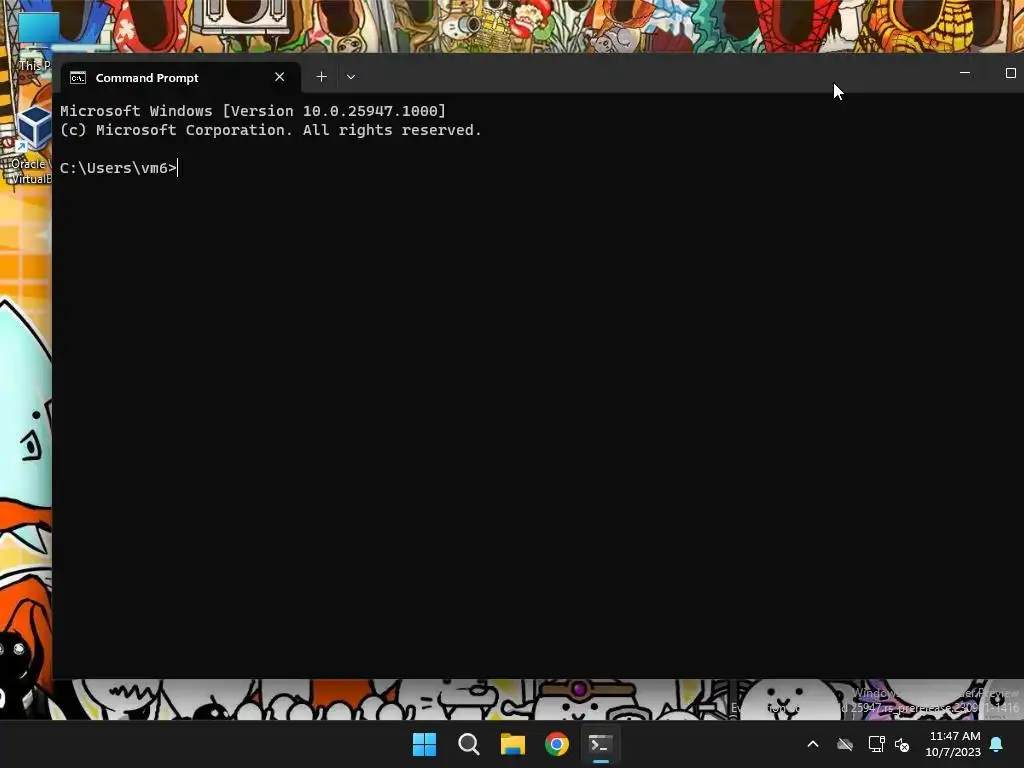The width and height of the screenshot is (1024, 768).
Task: Open taskbar Search
Action: [468, 744]
